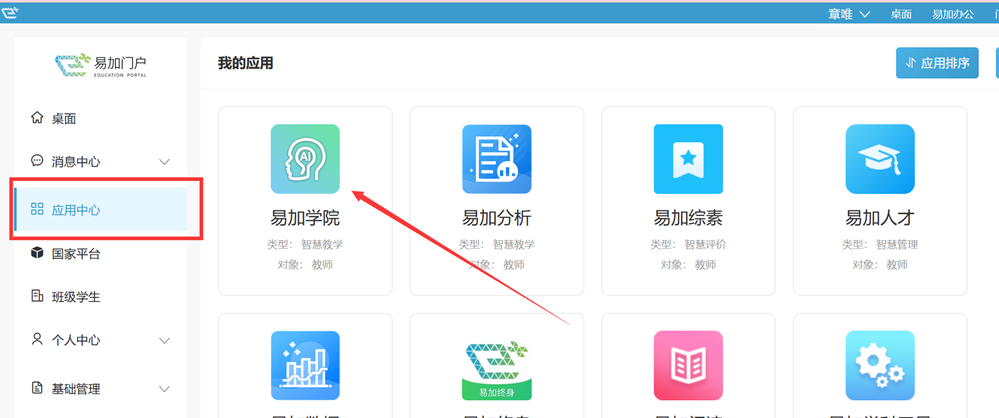Open the 易加终身 app icon

tap(497, 371)
